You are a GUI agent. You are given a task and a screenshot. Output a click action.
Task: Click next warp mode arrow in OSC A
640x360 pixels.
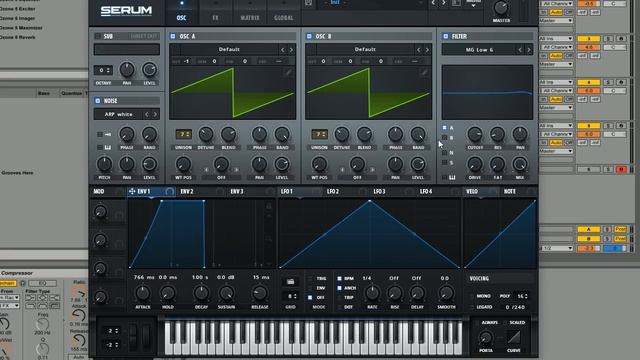pos(236,169)
